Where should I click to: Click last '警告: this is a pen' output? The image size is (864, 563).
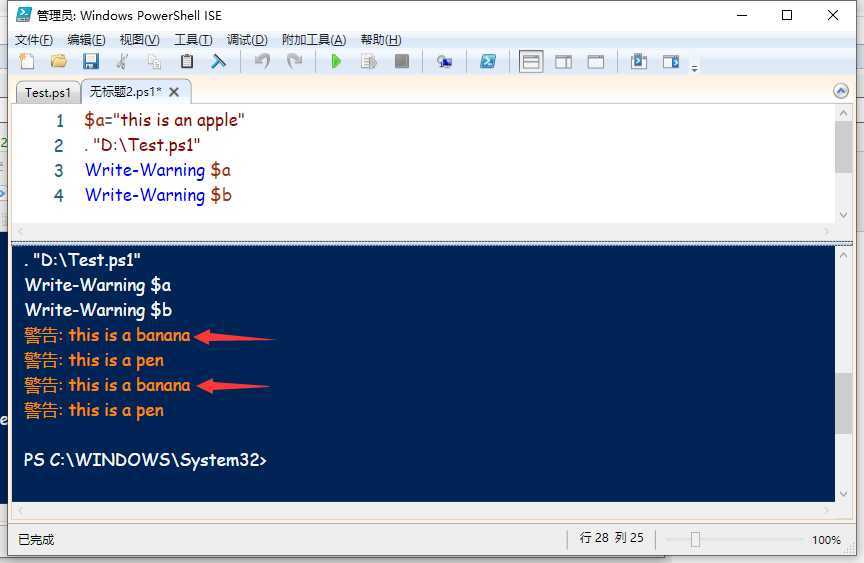pyautogui.click(x=94, y=410)
